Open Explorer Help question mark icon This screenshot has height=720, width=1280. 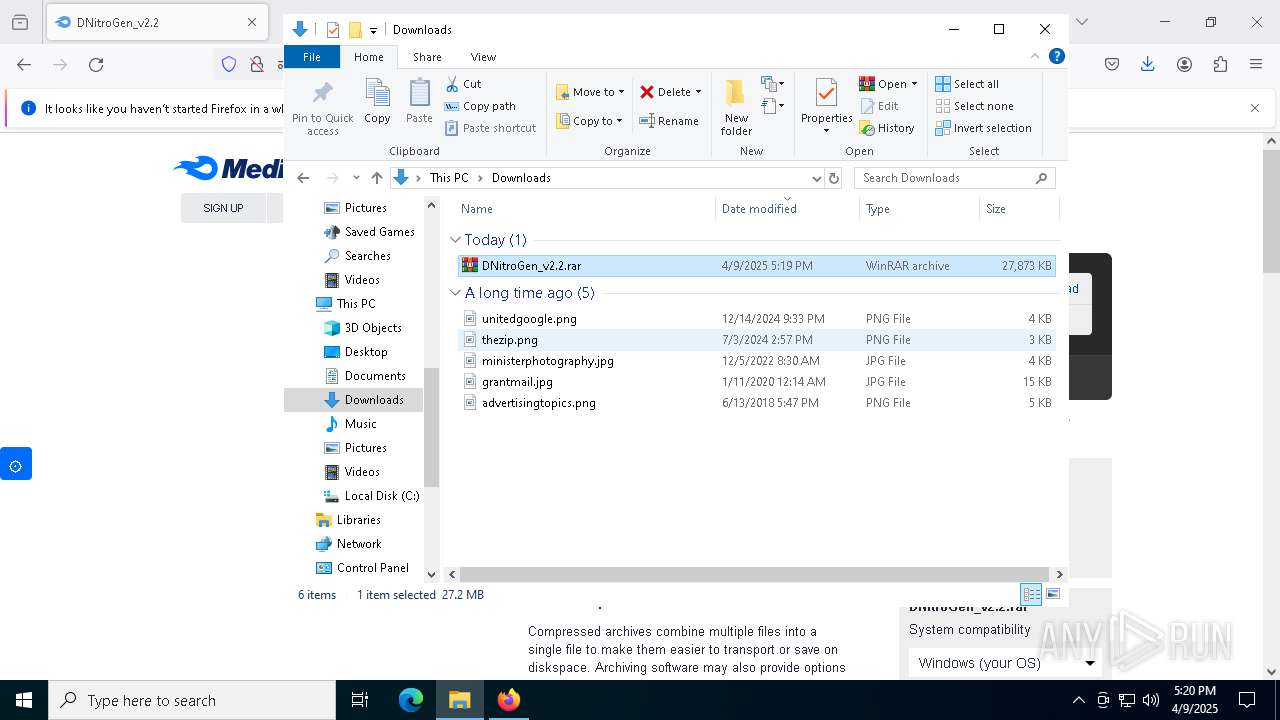click(1057, 57)
